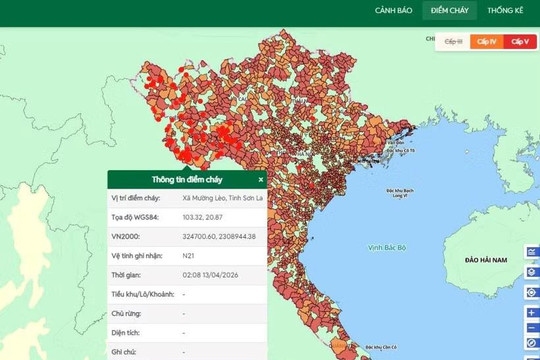This screenshot has width=540, height=360.
Task: Toggle the orange Cấp IV level filter
Action: tap(487, 42)
